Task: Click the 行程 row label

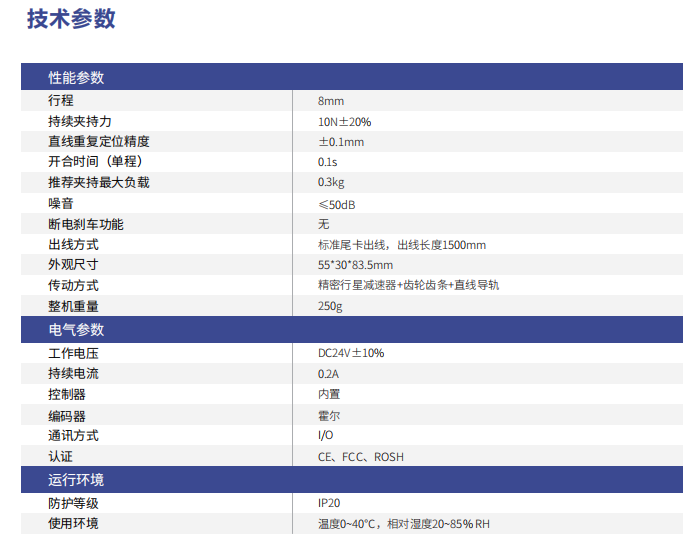Action: [61, 101]
